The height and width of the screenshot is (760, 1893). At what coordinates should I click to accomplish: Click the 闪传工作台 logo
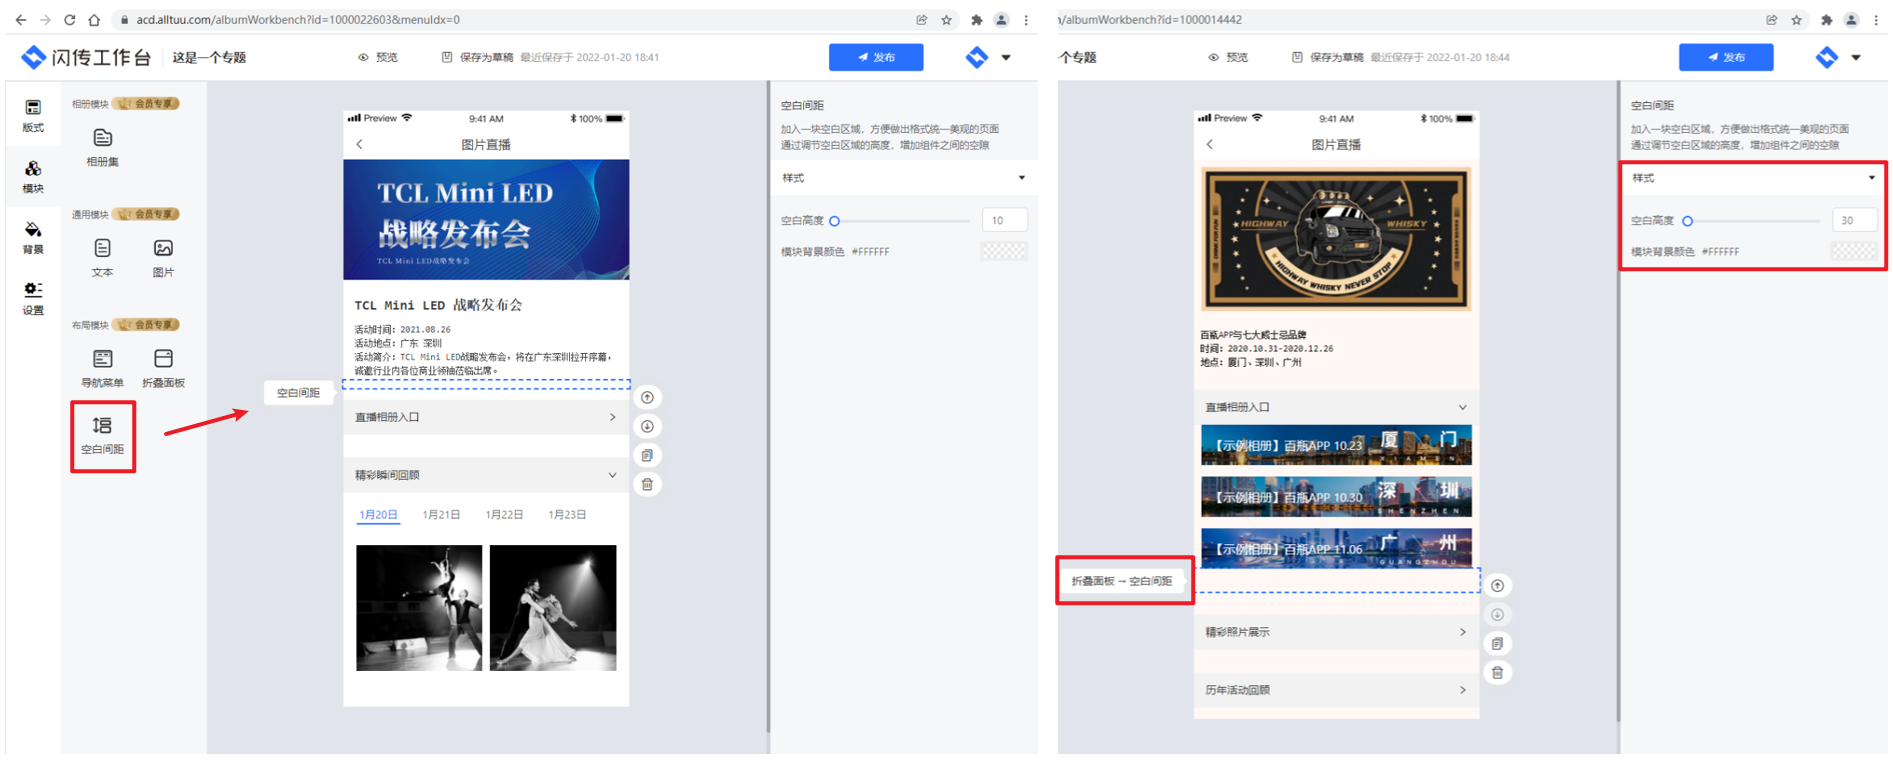coord(86,57)
